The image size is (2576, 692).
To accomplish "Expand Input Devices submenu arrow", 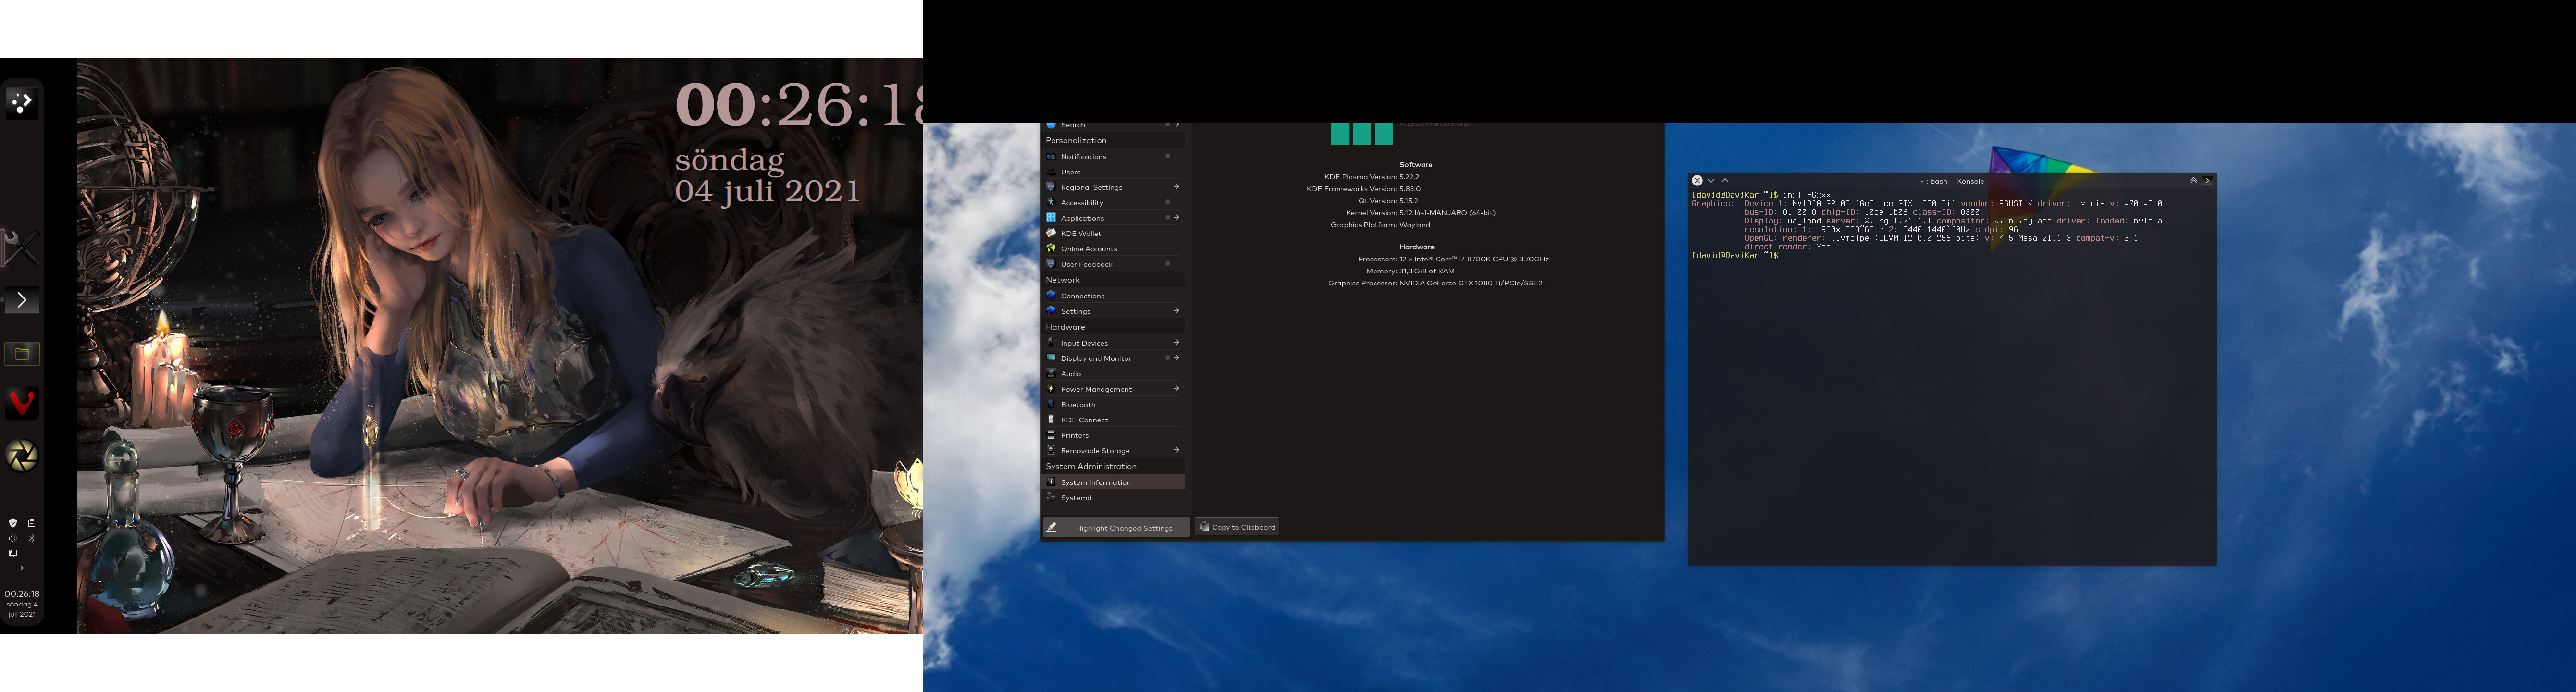I will 1176,343.
